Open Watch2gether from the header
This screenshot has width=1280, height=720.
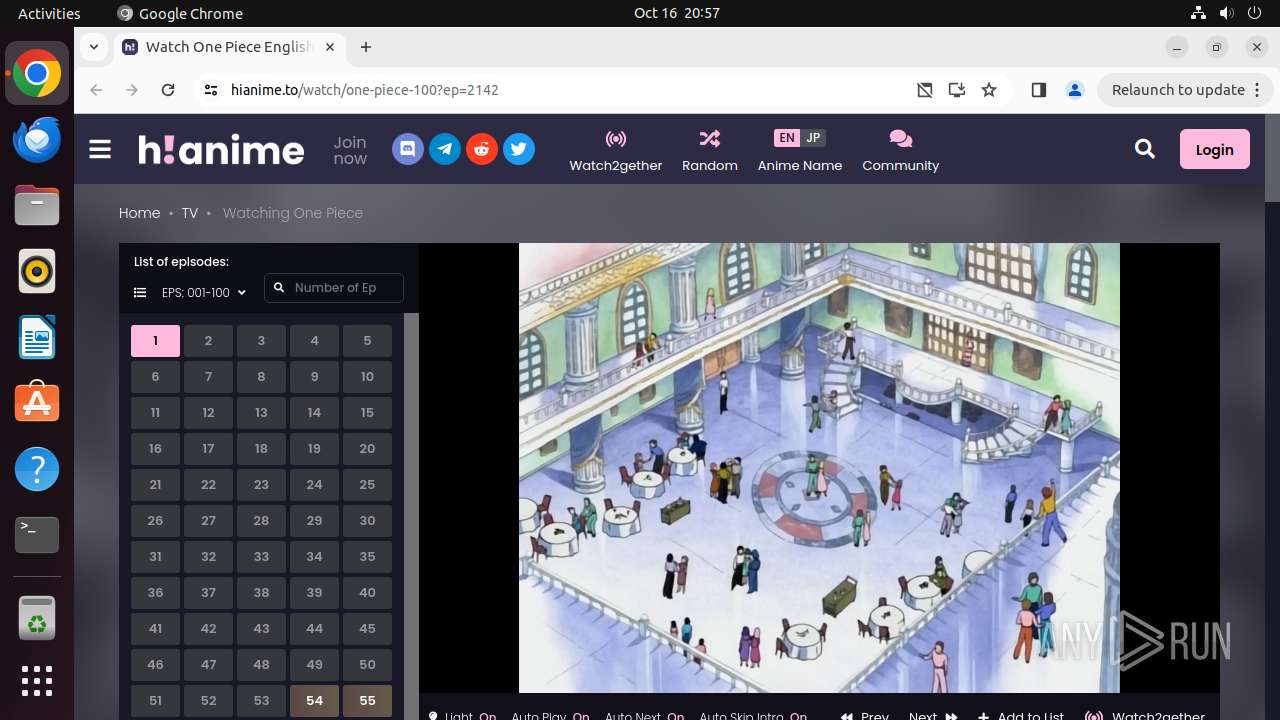click(616, 150)
